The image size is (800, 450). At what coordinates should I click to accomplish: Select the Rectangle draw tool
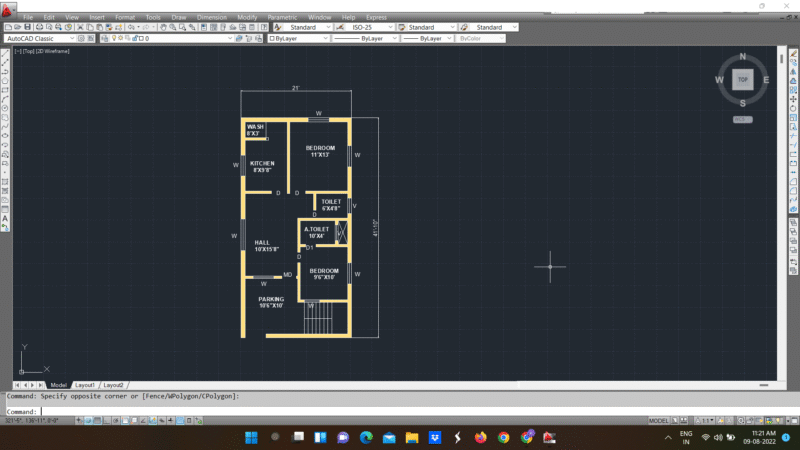point(5,91)
